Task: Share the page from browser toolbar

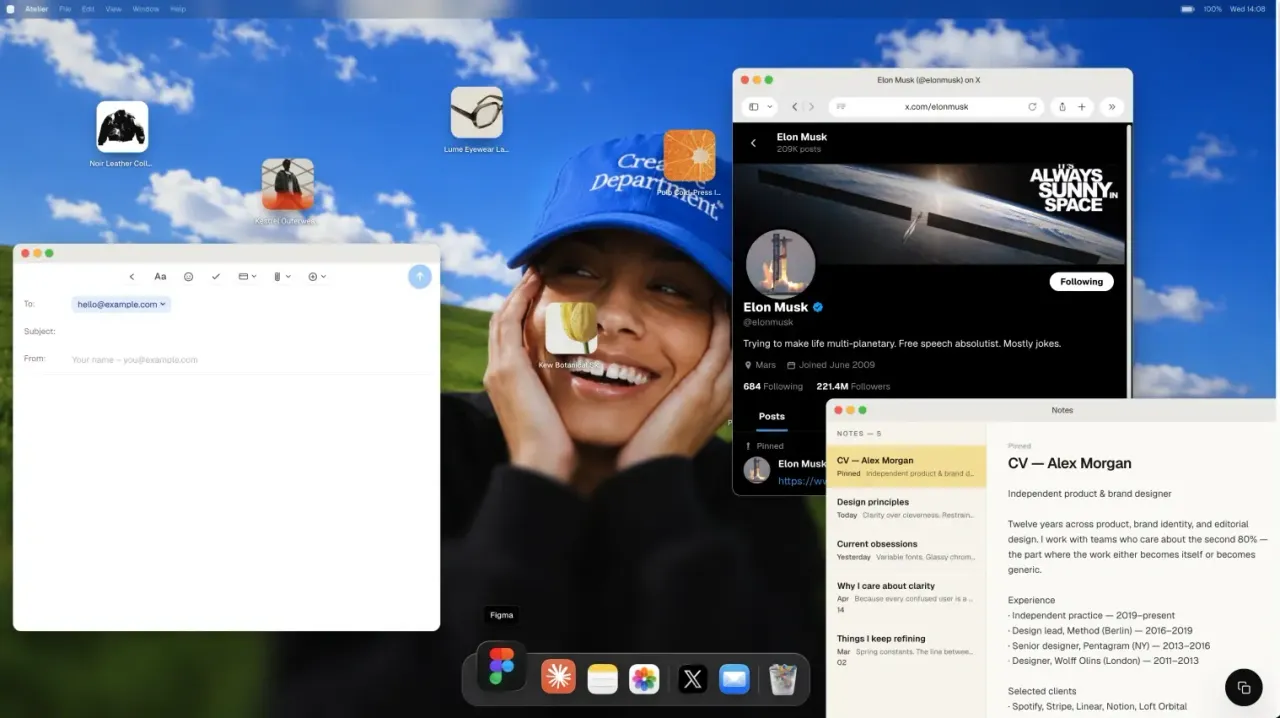Action: coord(1062,107)
